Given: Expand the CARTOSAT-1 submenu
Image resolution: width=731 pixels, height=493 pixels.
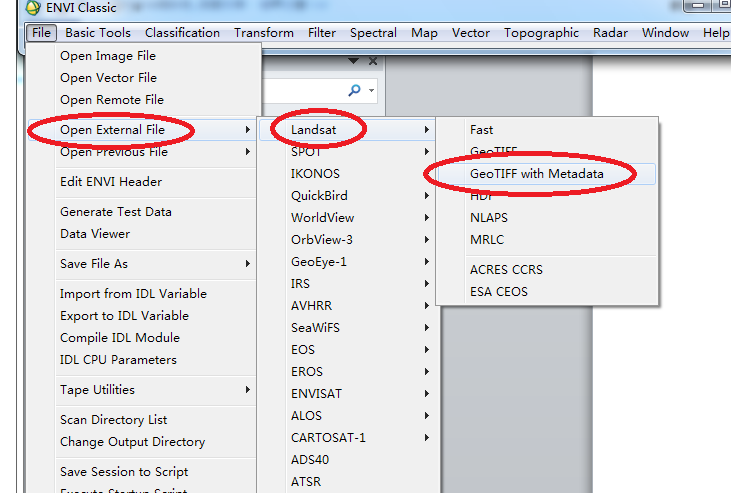Looking at the screenshot, I should [x=347, y=438].
